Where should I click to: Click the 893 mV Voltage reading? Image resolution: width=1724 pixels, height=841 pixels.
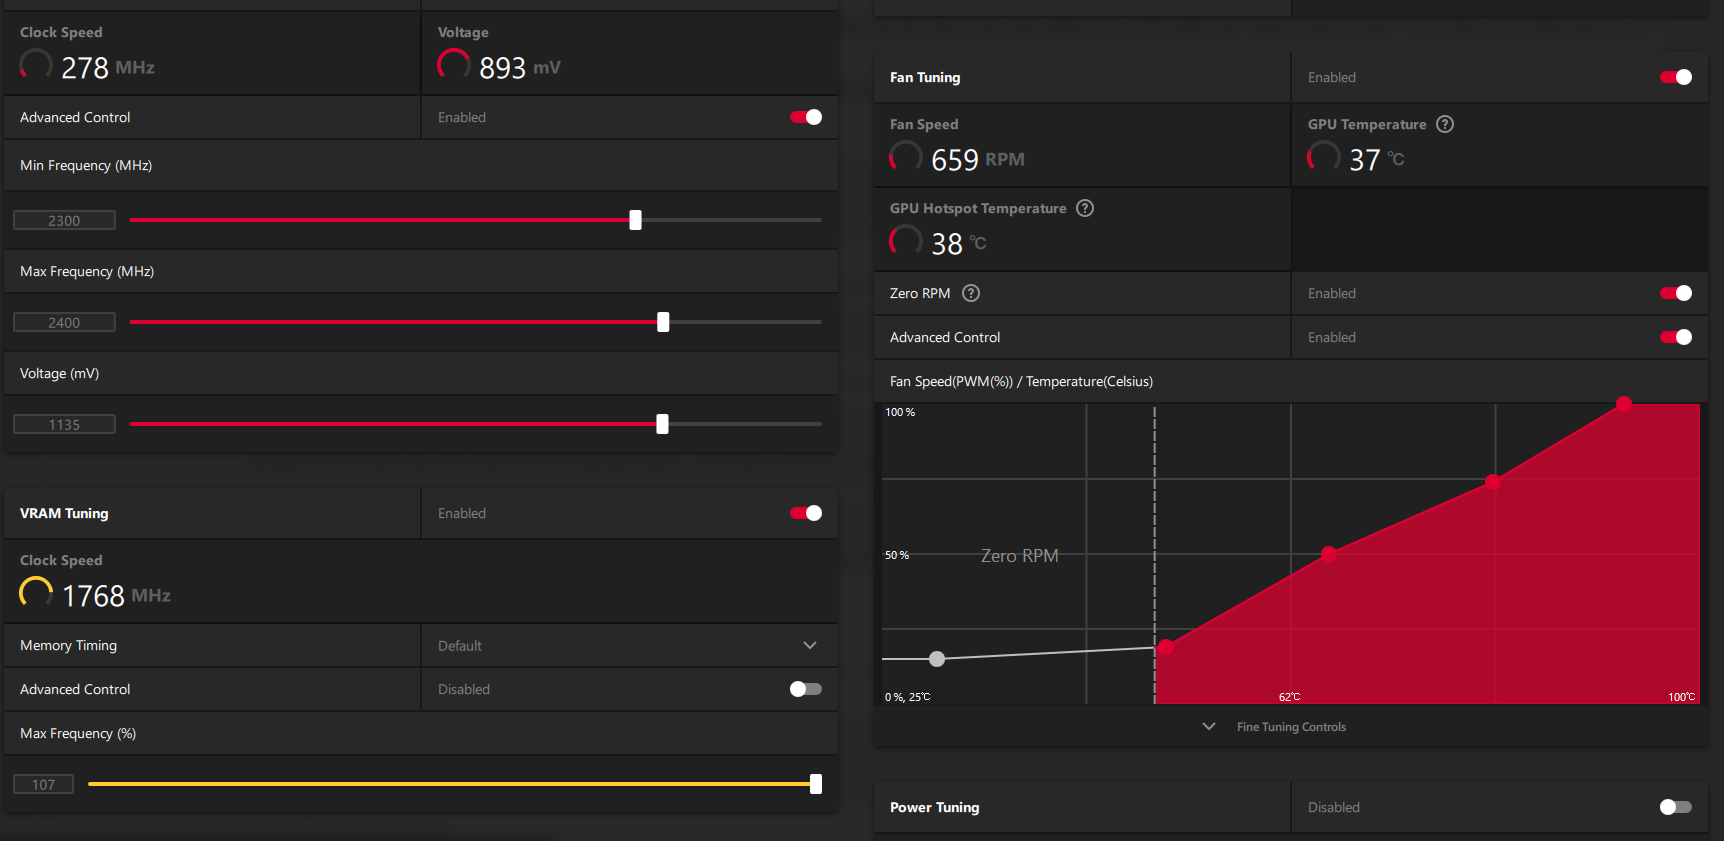click(519, 68)
